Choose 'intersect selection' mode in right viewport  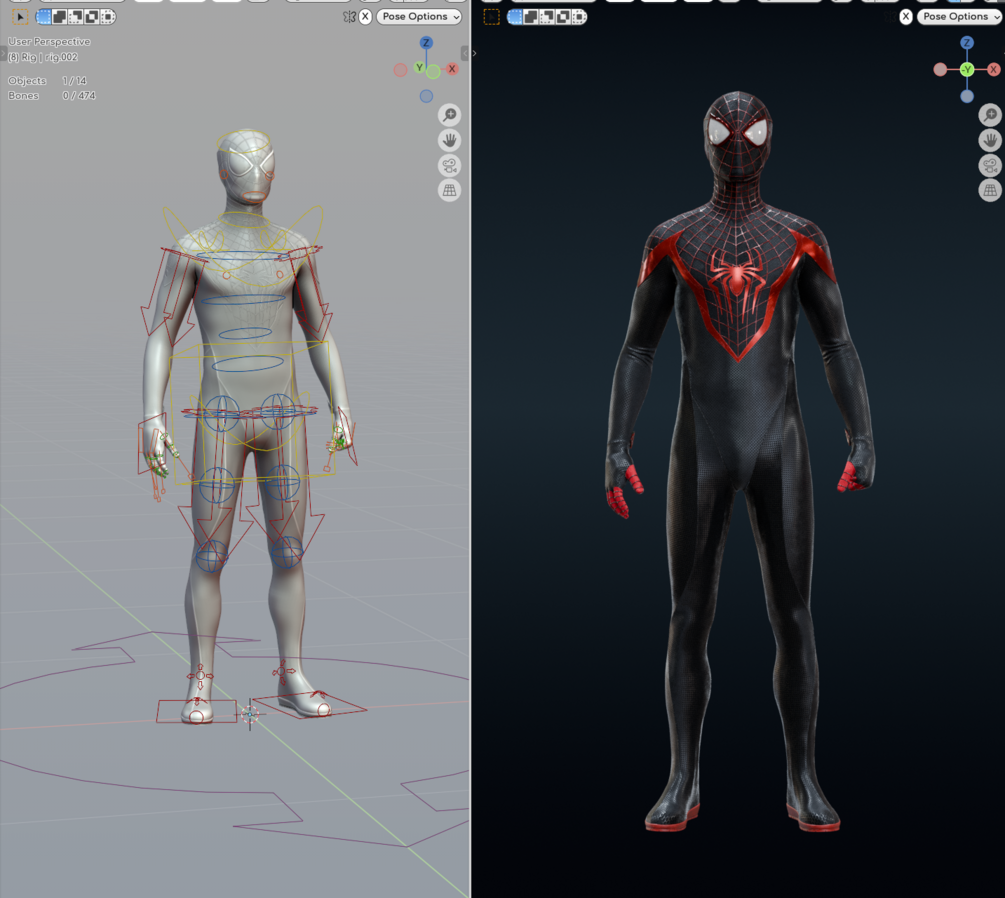[579, 17]
